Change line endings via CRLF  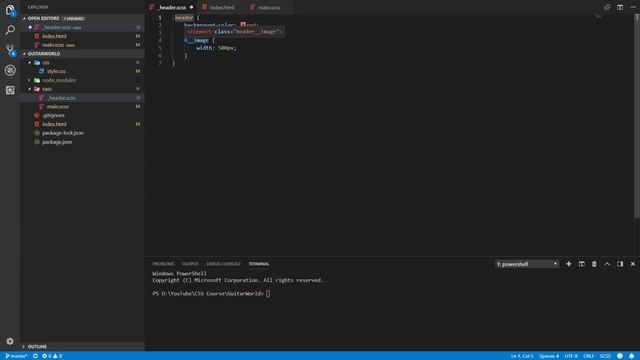[x=588, y=356]
